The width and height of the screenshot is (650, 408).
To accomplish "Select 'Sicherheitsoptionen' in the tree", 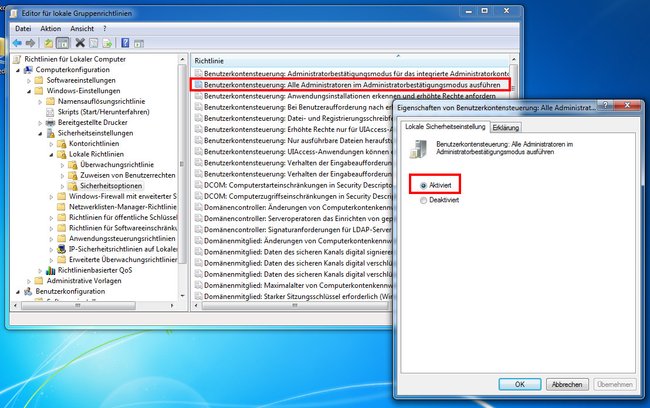I will coord(111,186).
